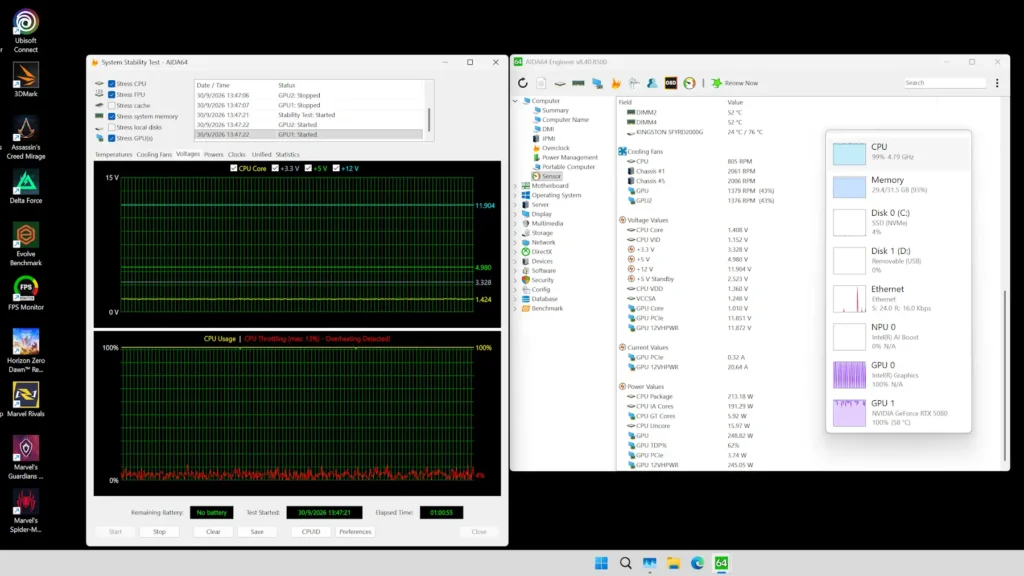Click the Refresh icon in AIDA64 toolbar
Viewport: 1024px width, 576px height.
[x=522, y=83]
